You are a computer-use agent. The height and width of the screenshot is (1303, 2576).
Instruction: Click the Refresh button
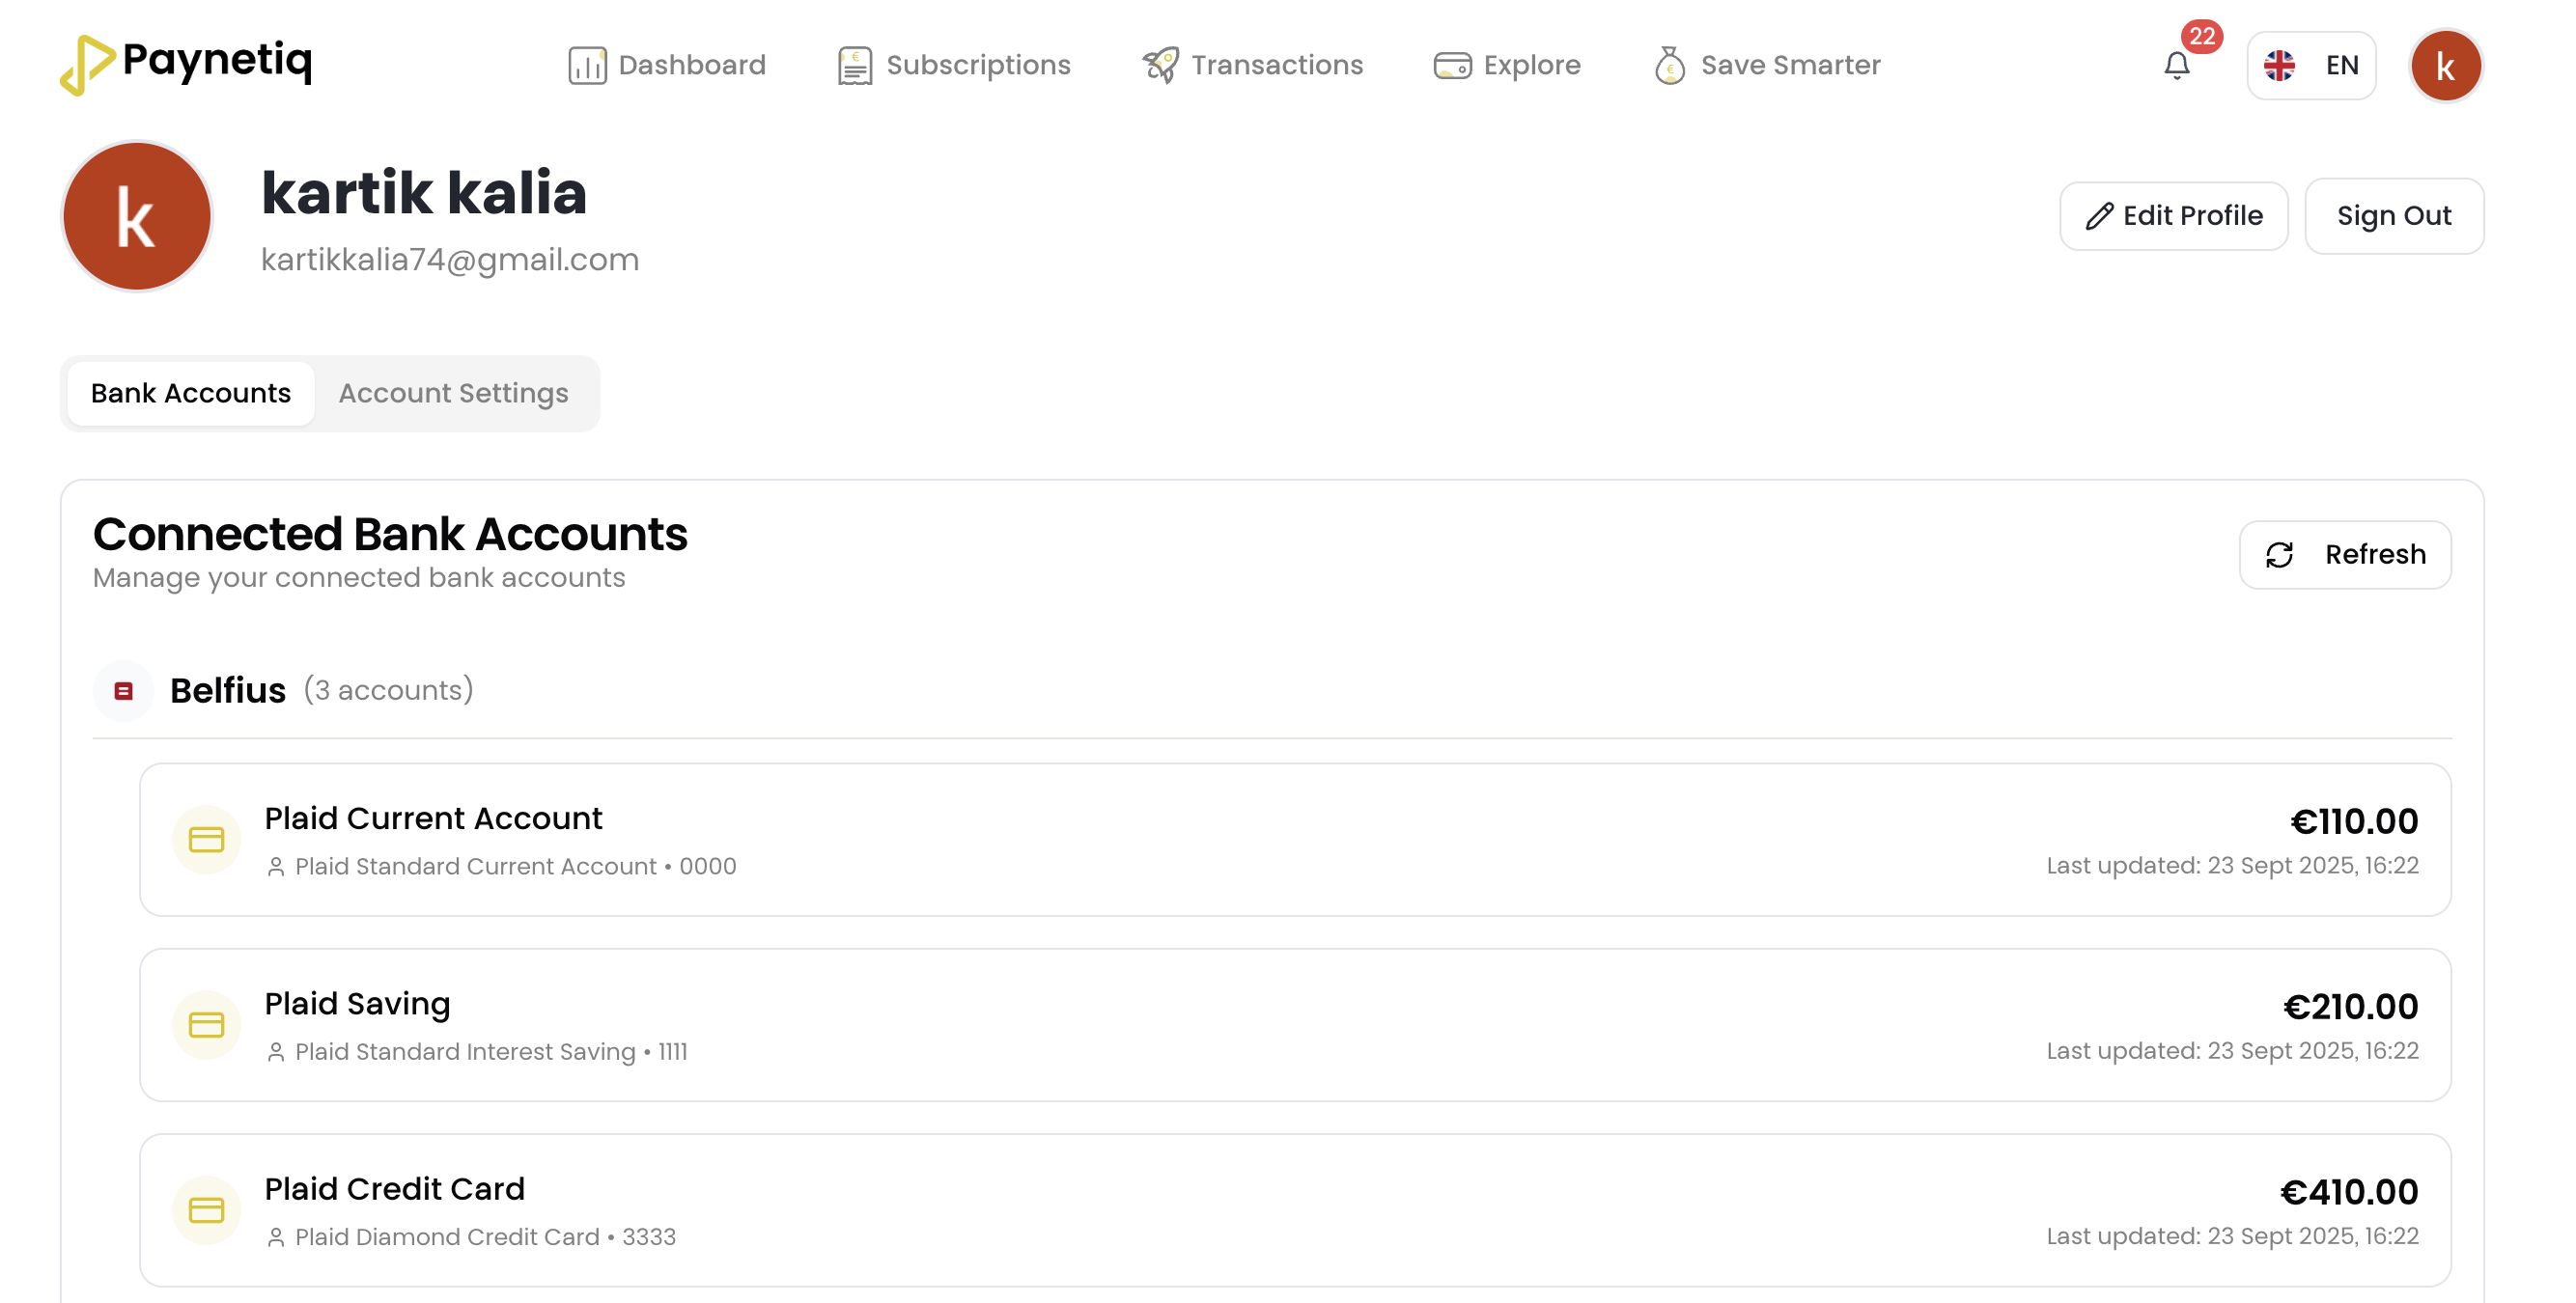[2345, 554]
